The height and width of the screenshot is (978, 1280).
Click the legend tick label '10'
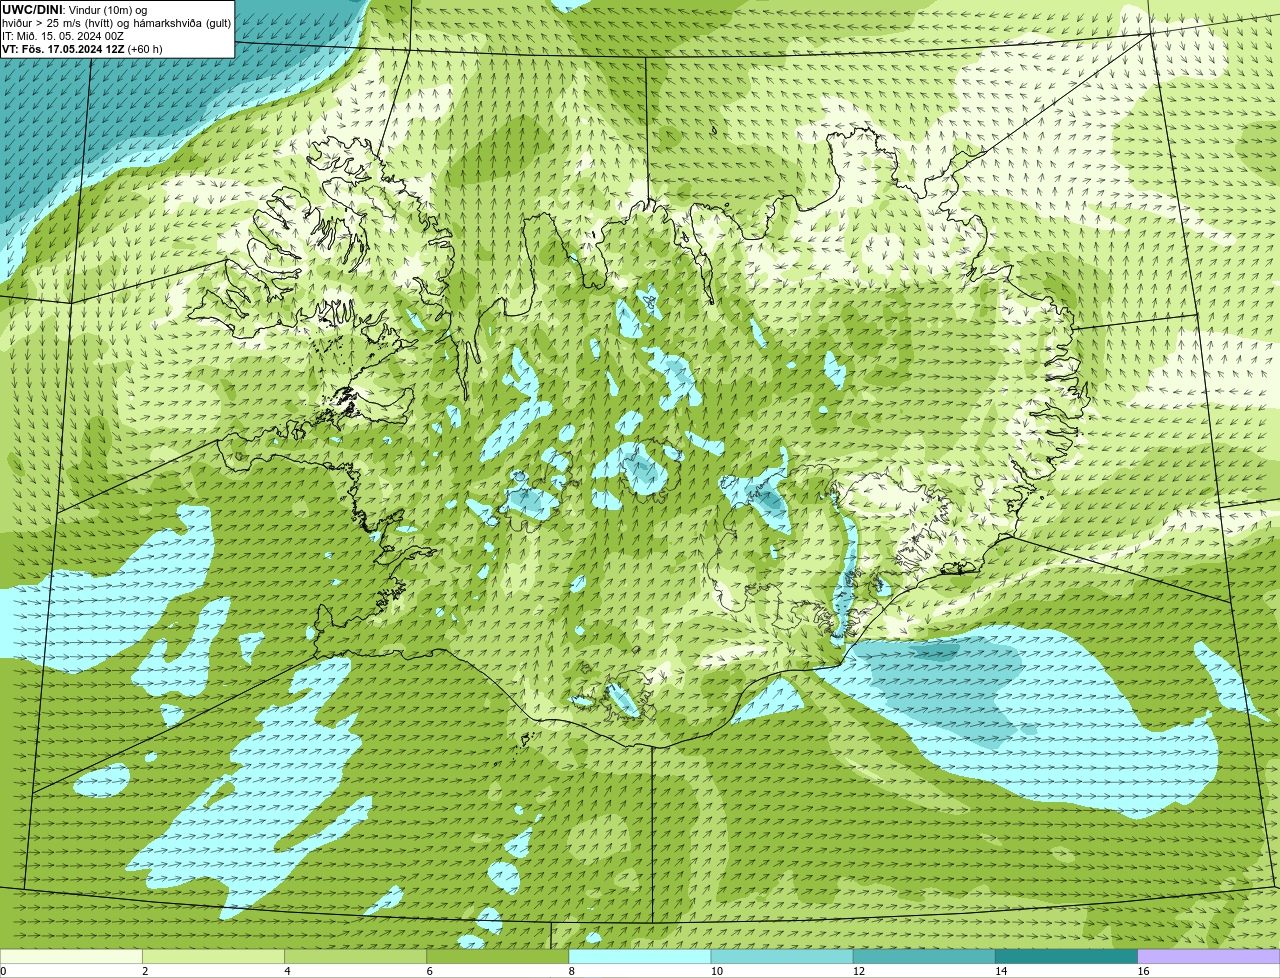[x=716, y=971]
